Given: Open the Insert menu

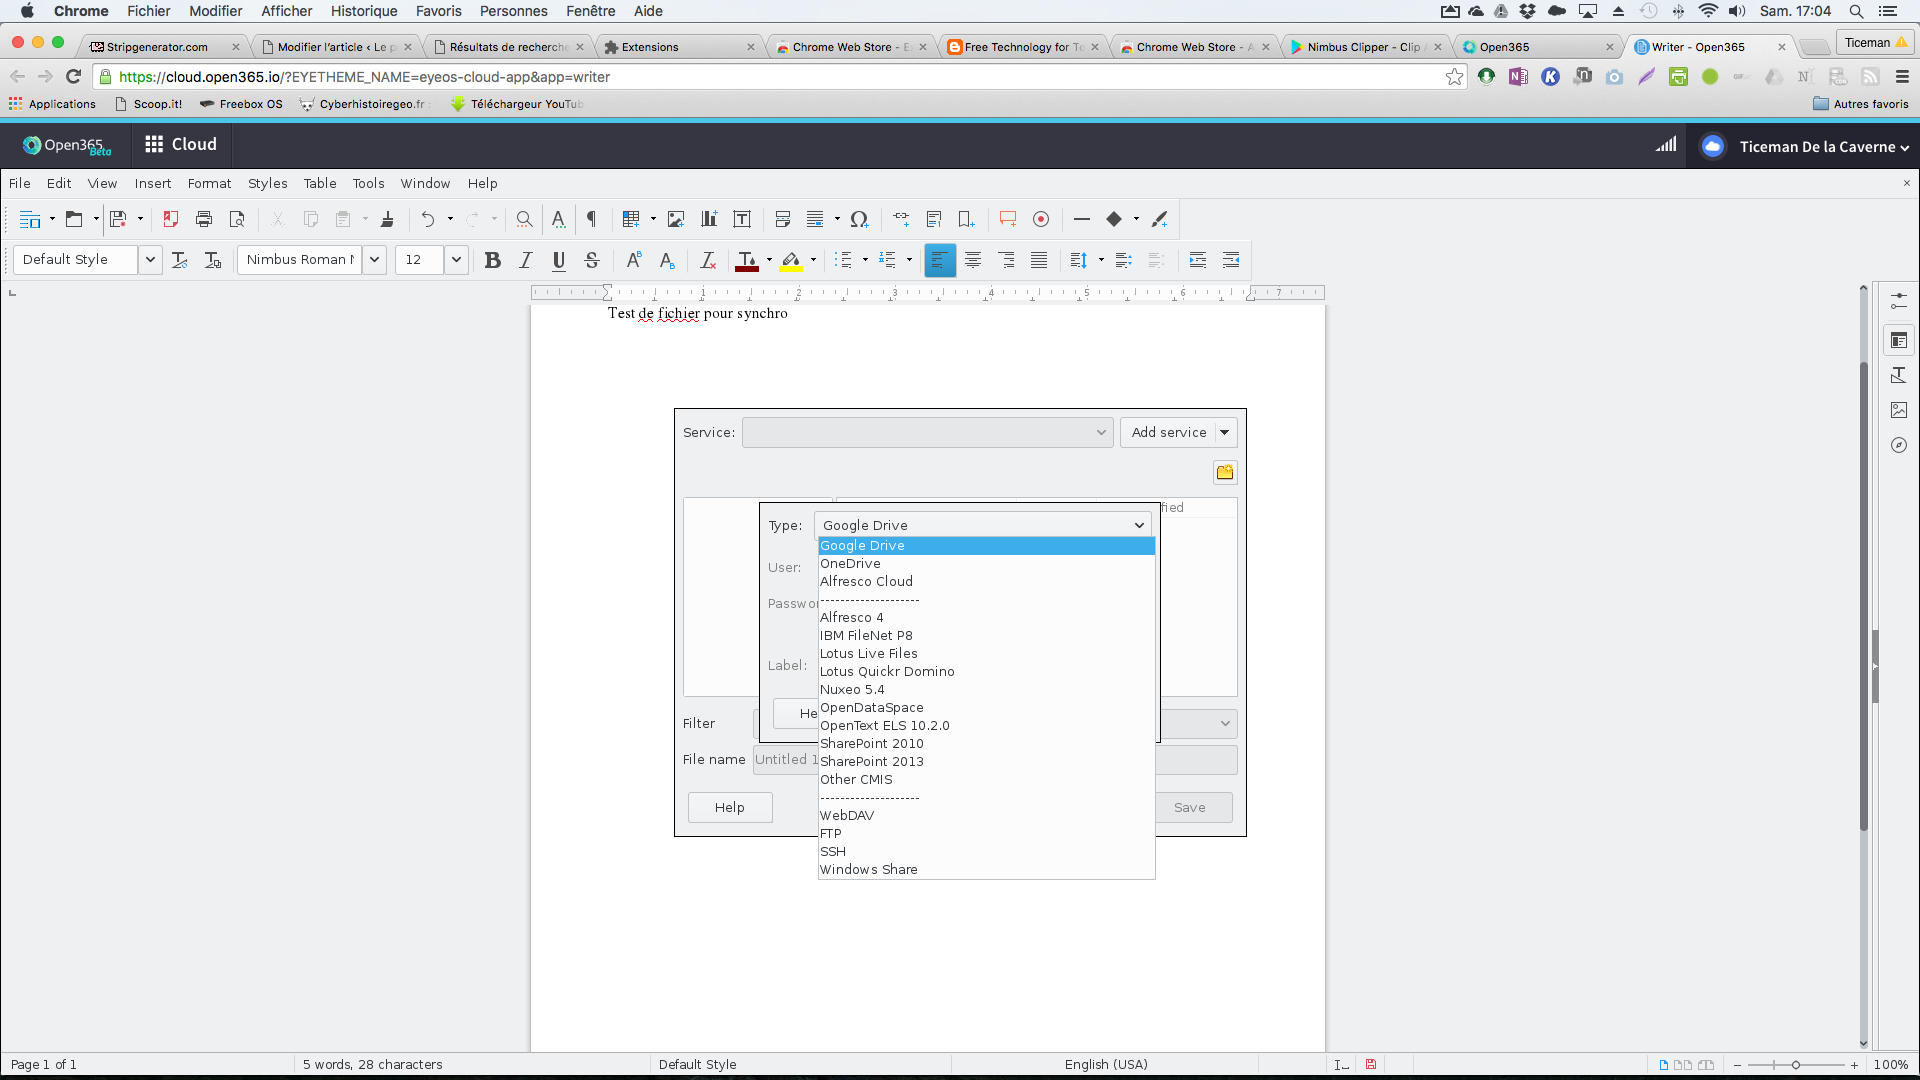Looking at the screenshot, I should (153, 183).
